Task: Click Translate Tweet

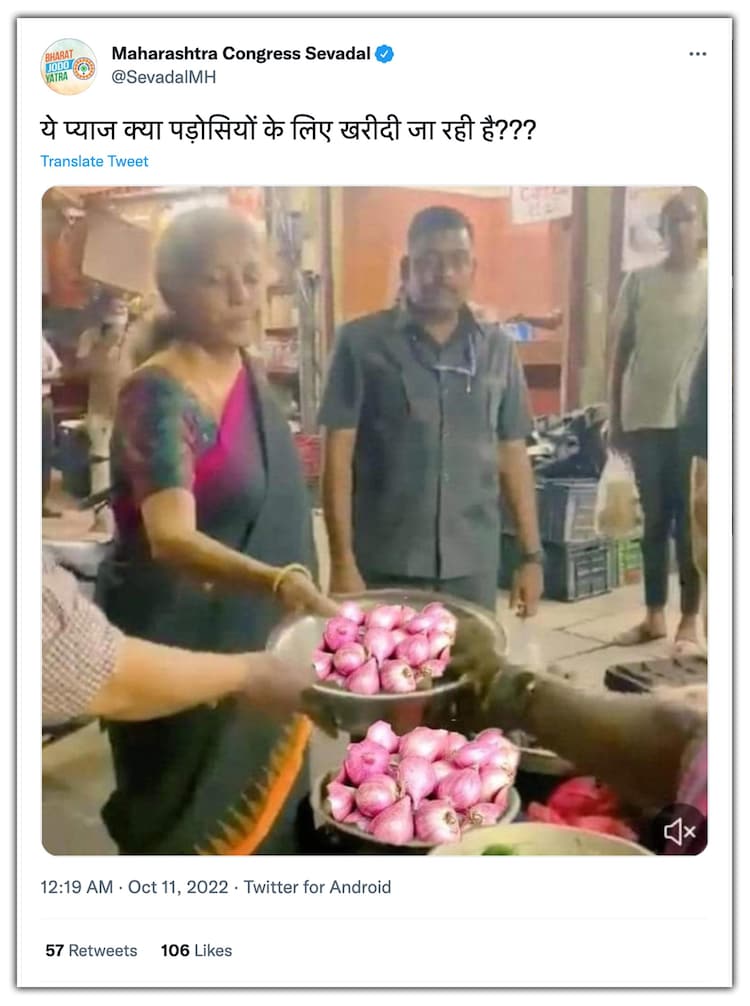Action: coord(94,161)
